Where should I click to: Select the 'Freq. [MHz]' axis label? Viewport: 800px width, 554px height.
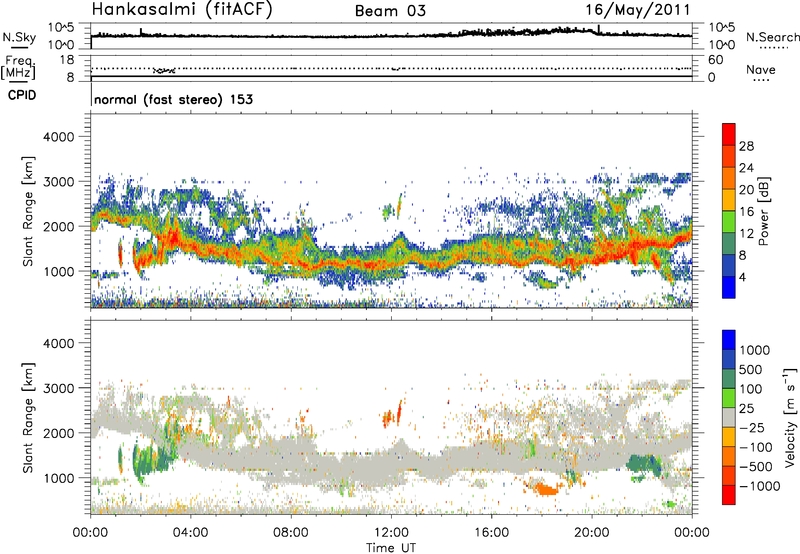pos(18,67)
